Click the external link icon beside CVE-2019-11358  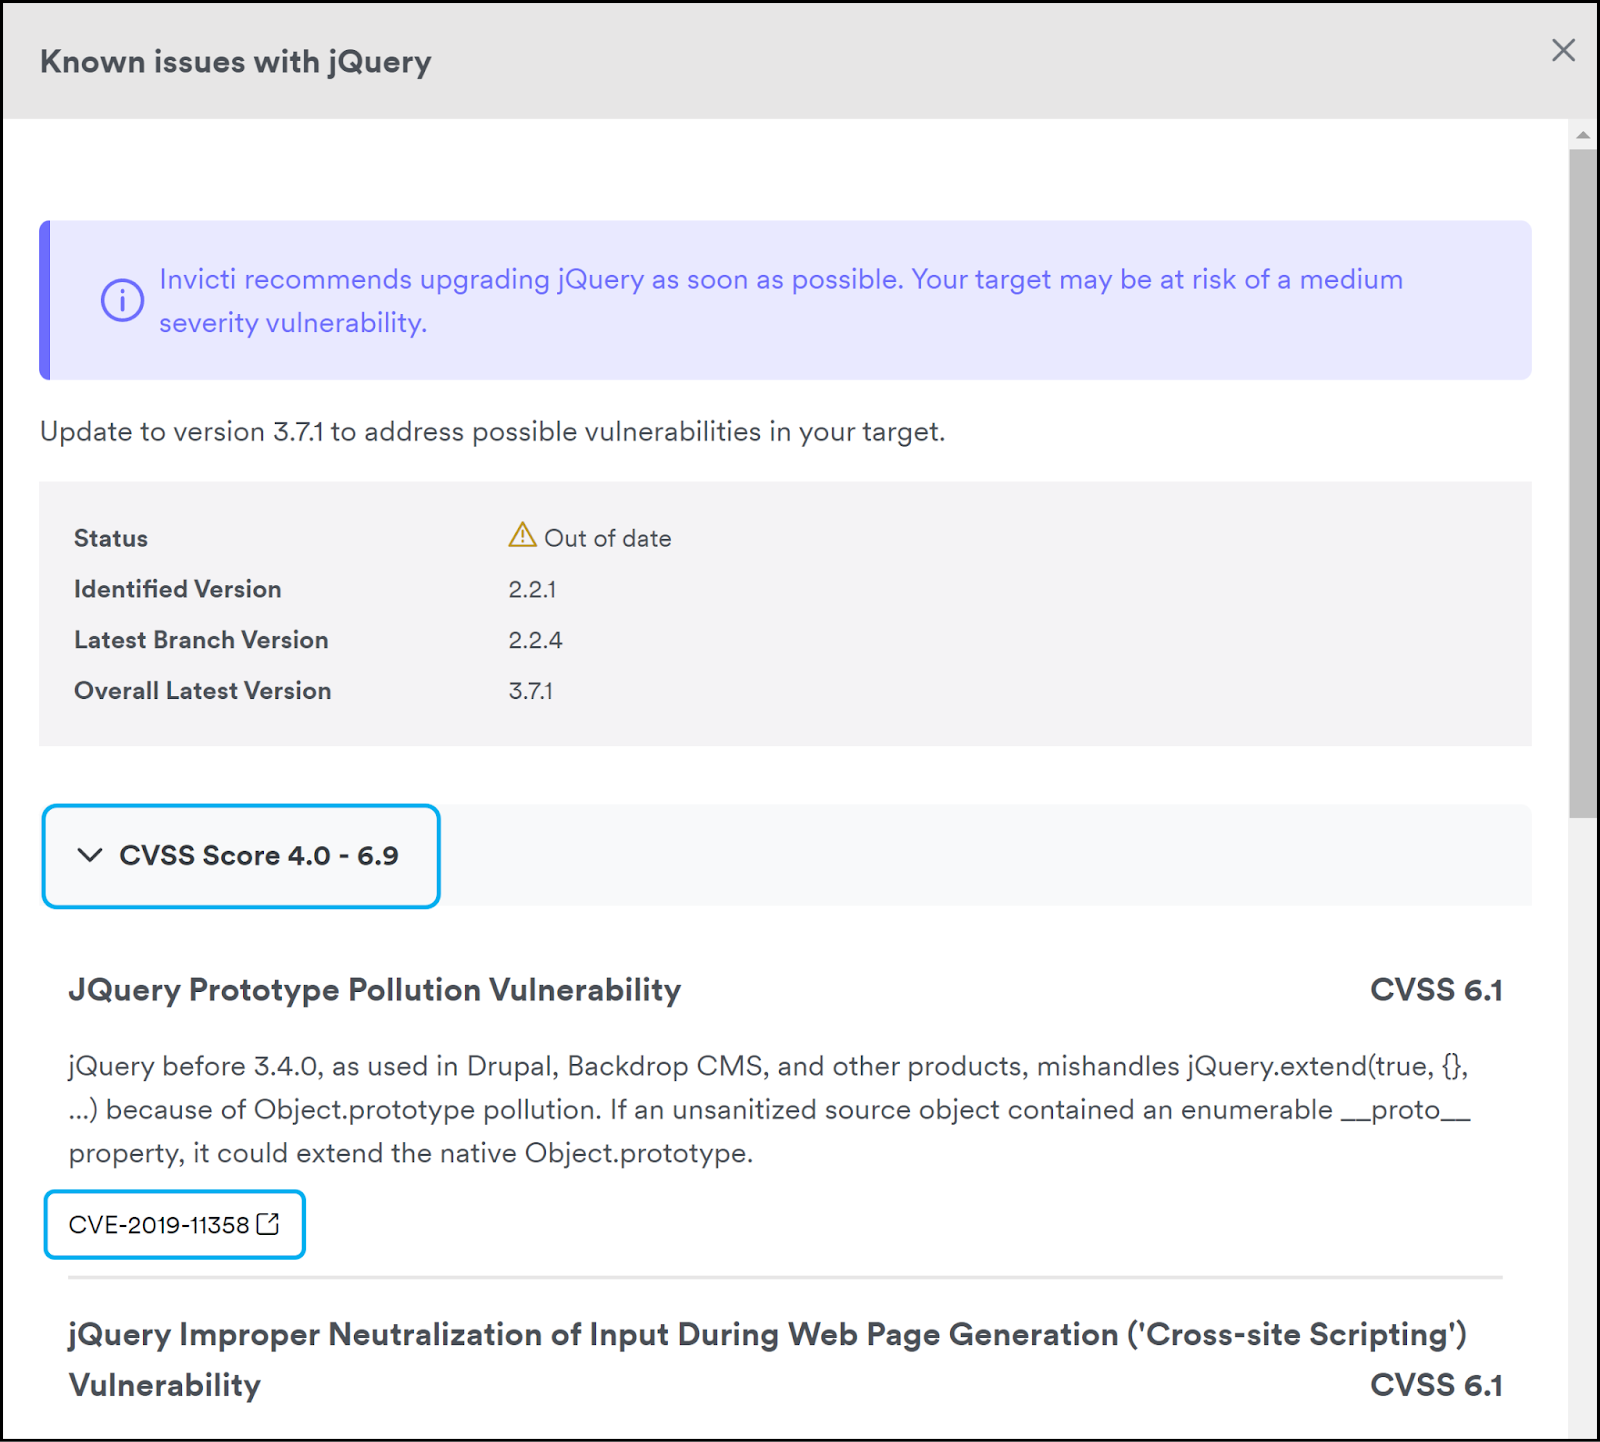click(x=266, y=1222)
